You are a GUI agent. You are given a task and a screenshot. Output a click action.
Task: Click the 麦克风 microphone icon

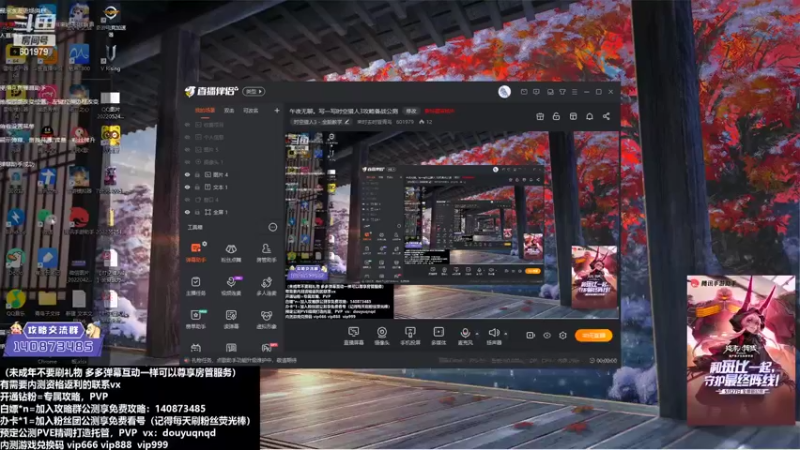coord(465,333)
